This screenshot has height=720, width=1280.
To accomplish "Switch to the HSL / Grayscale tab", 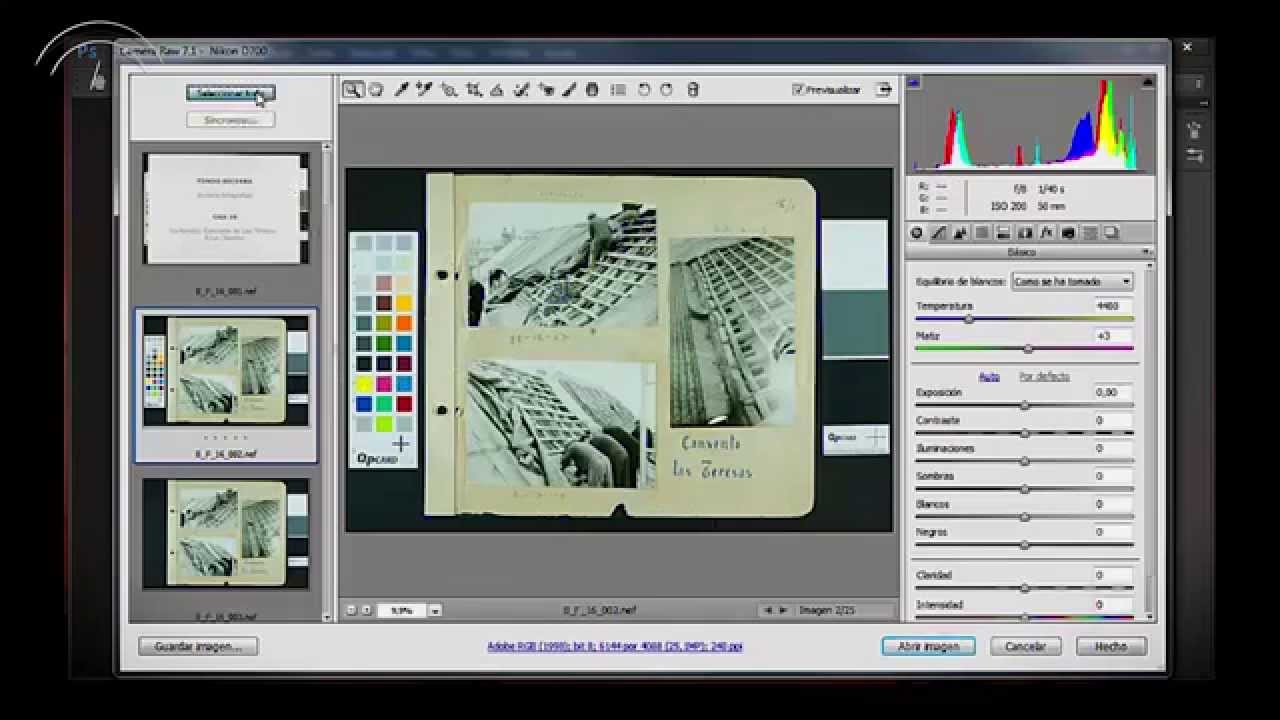I will (982, 233).
